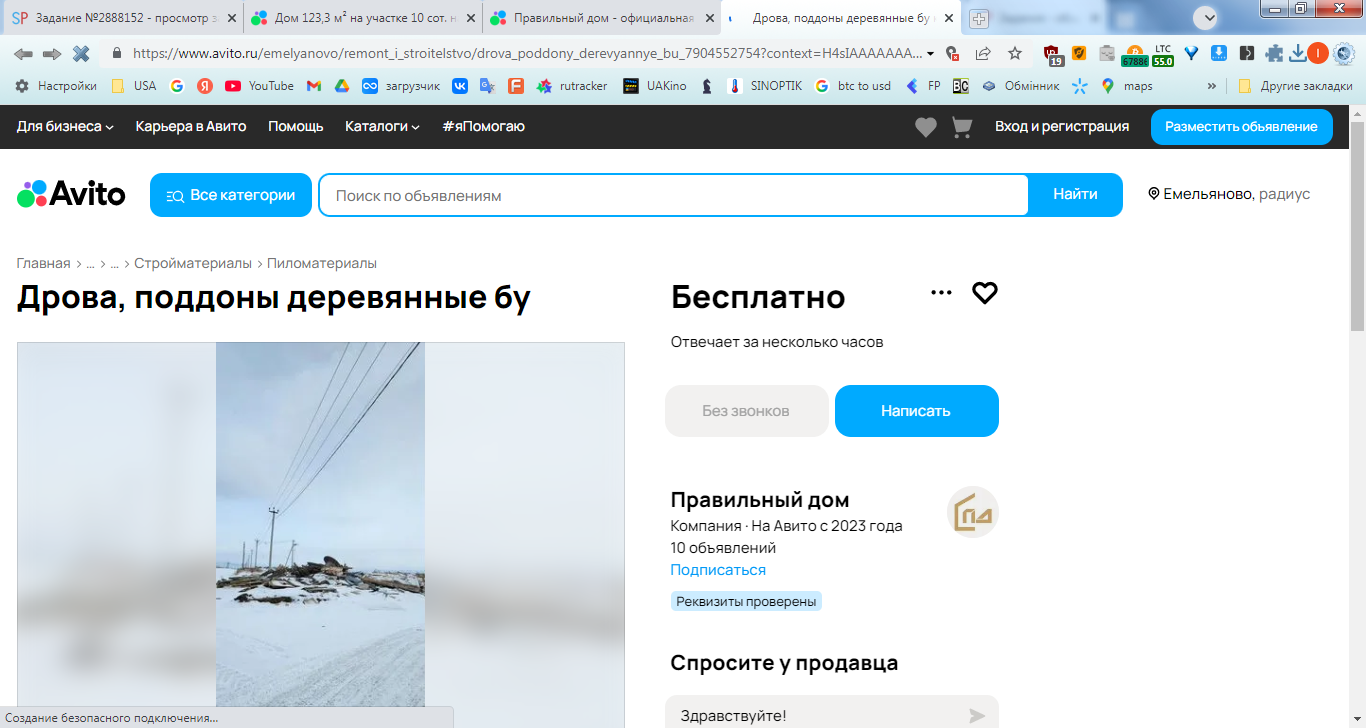This screenshot has height=728, width=1366.
Task: Switch to Дом 123,3 м² tab
Action: coord(362,18)
